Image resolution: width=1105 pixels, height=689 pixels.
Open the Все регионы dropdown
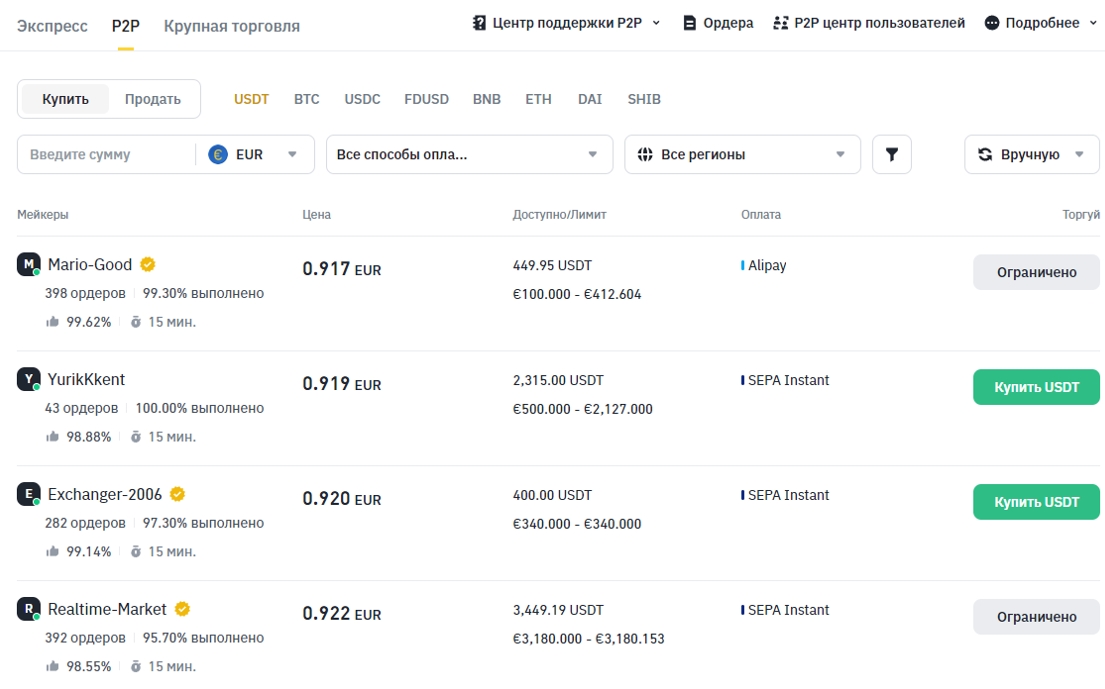pos(742,154)
